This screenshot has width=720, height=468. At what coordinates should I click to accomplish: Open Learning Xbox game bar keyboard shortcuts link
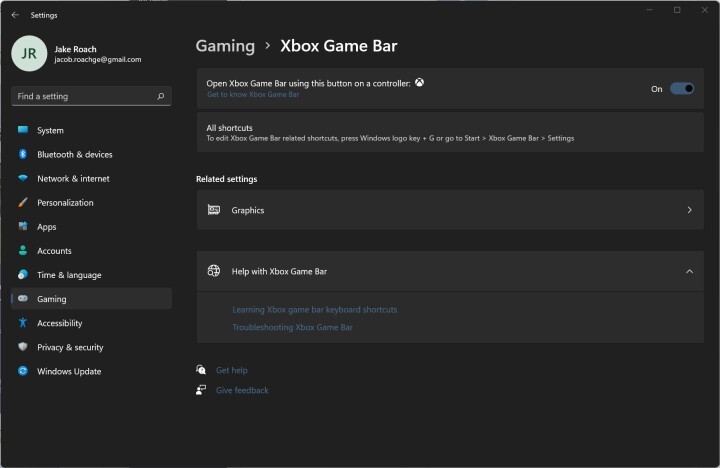click(x=315, y=310)
